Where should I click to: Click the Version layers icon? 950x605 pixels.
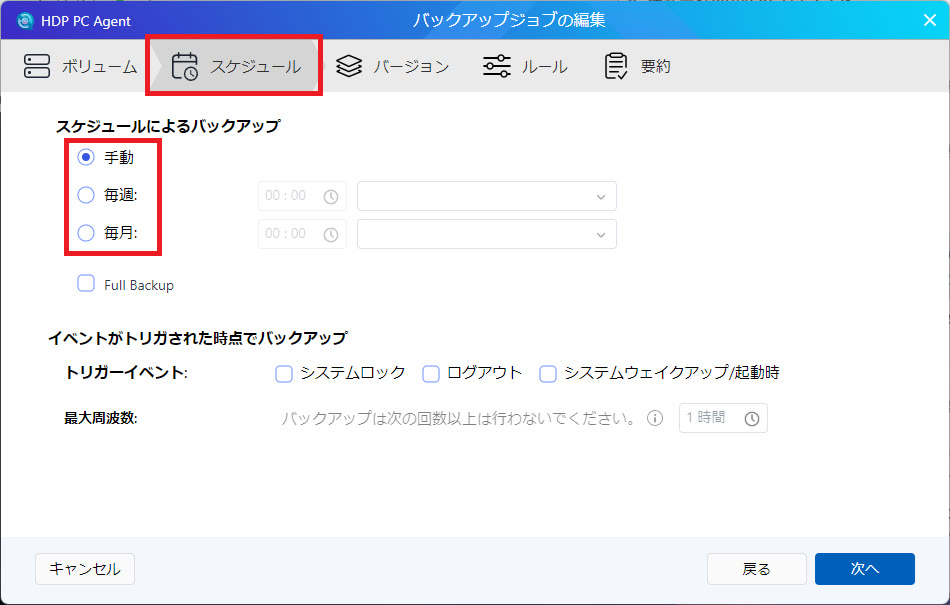tap(348, 67)
